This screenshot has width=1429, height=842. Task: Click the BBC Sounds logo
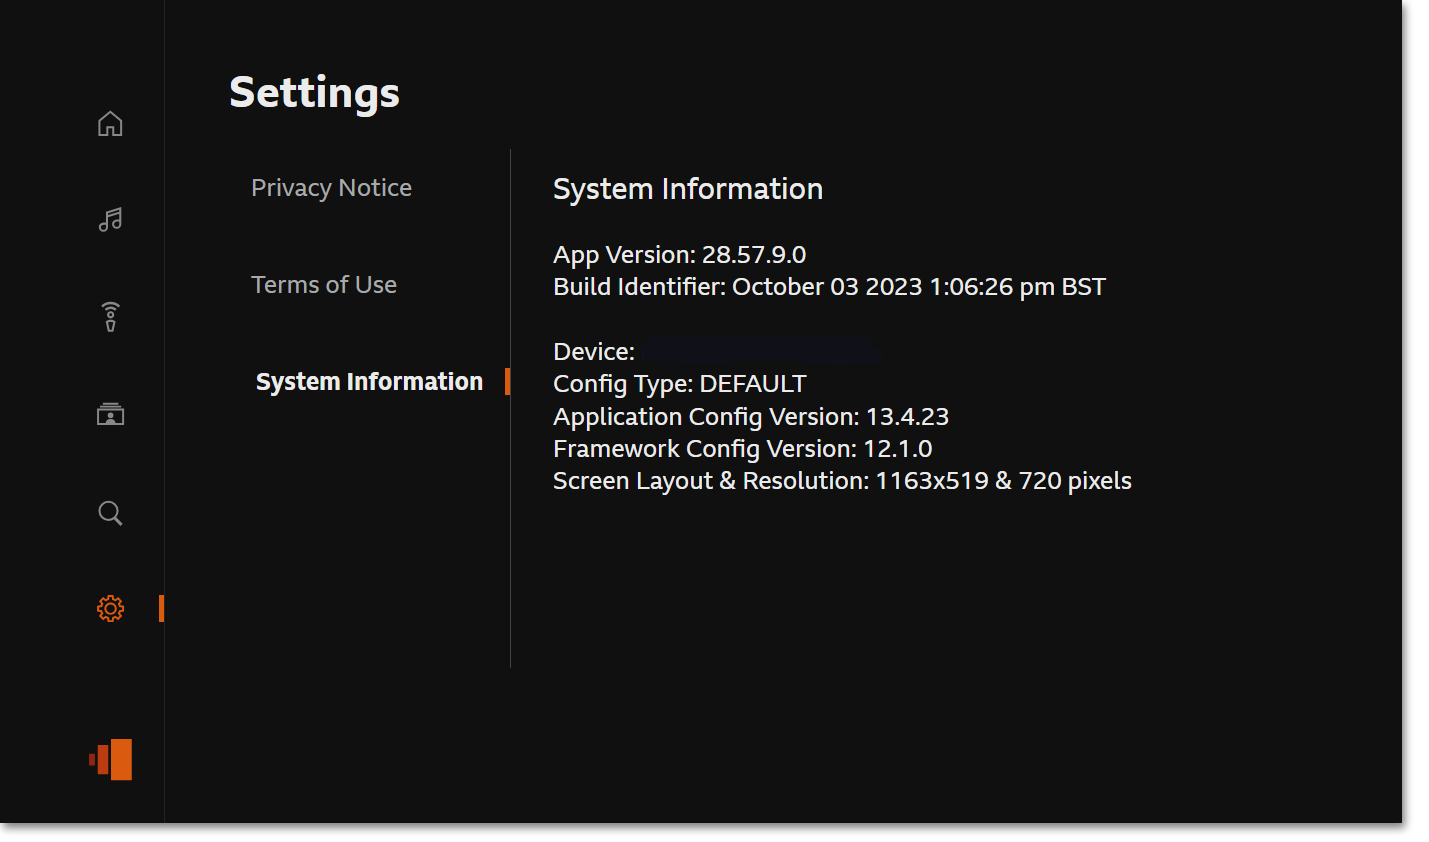tap(110, 759)
